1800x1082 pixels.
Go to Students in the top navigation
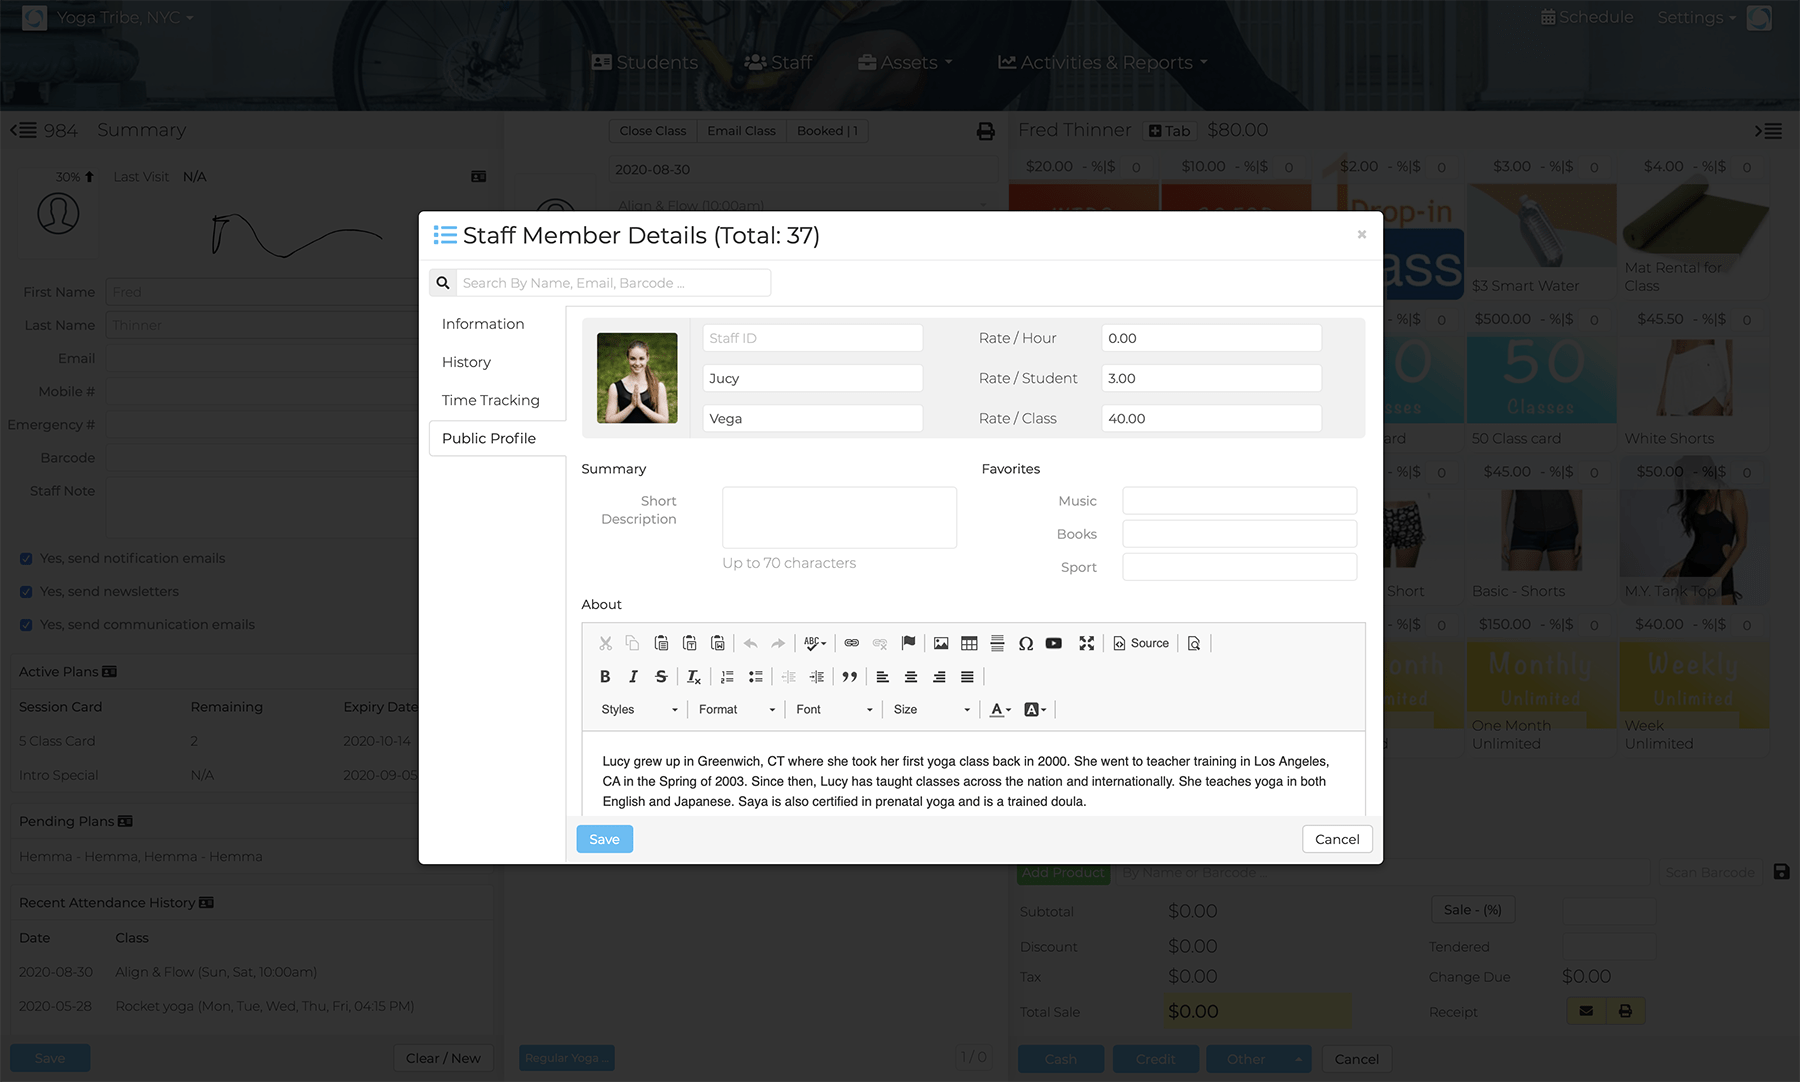coord(645,62)
